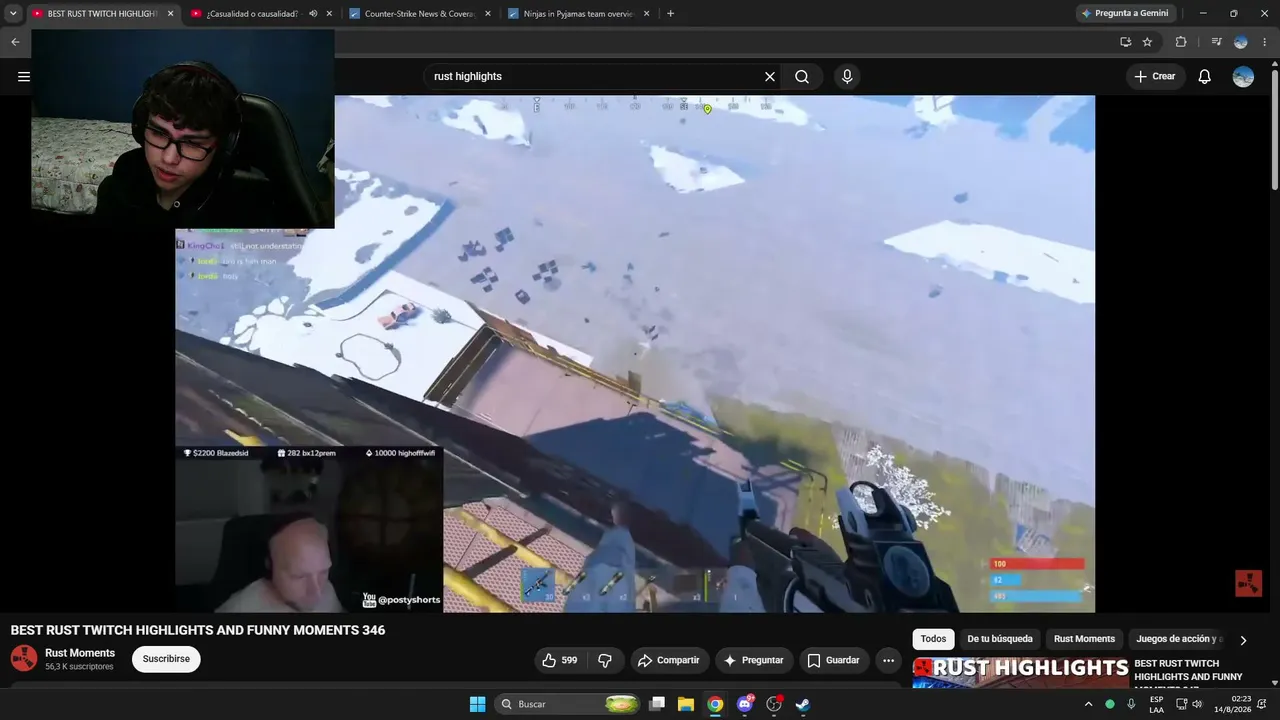Open the taskbar volume control
1280x720 pixels.
pyautogui.click(x=1197, y=704)
